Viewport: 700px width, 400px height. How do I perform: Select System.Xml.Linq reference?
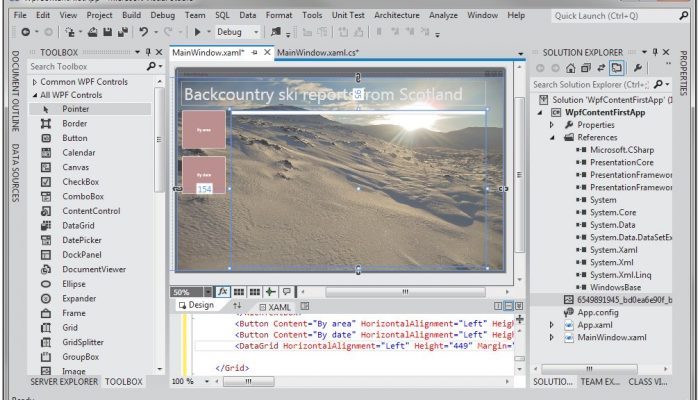621,275
